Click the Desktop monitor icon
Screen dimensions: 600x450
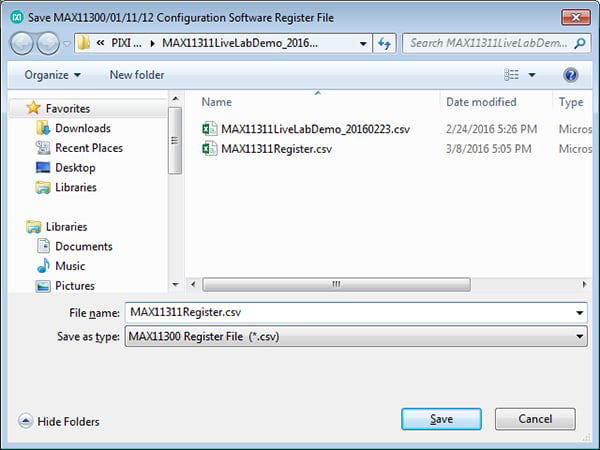pyautogui.click(x=43, y=168)
